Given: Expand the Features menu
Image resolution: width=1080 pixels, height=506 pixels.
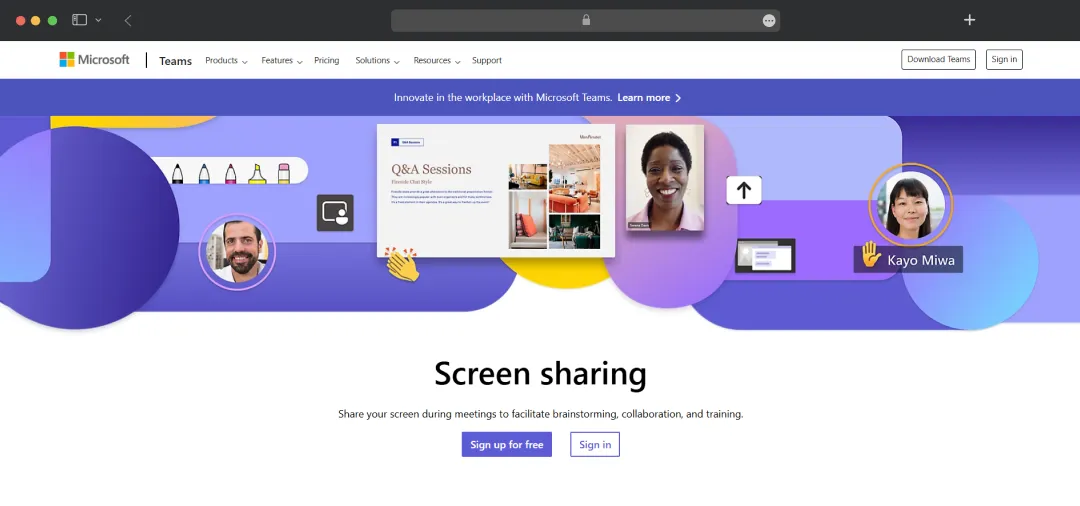Looking at the screenshot, I should click(282, 61).
